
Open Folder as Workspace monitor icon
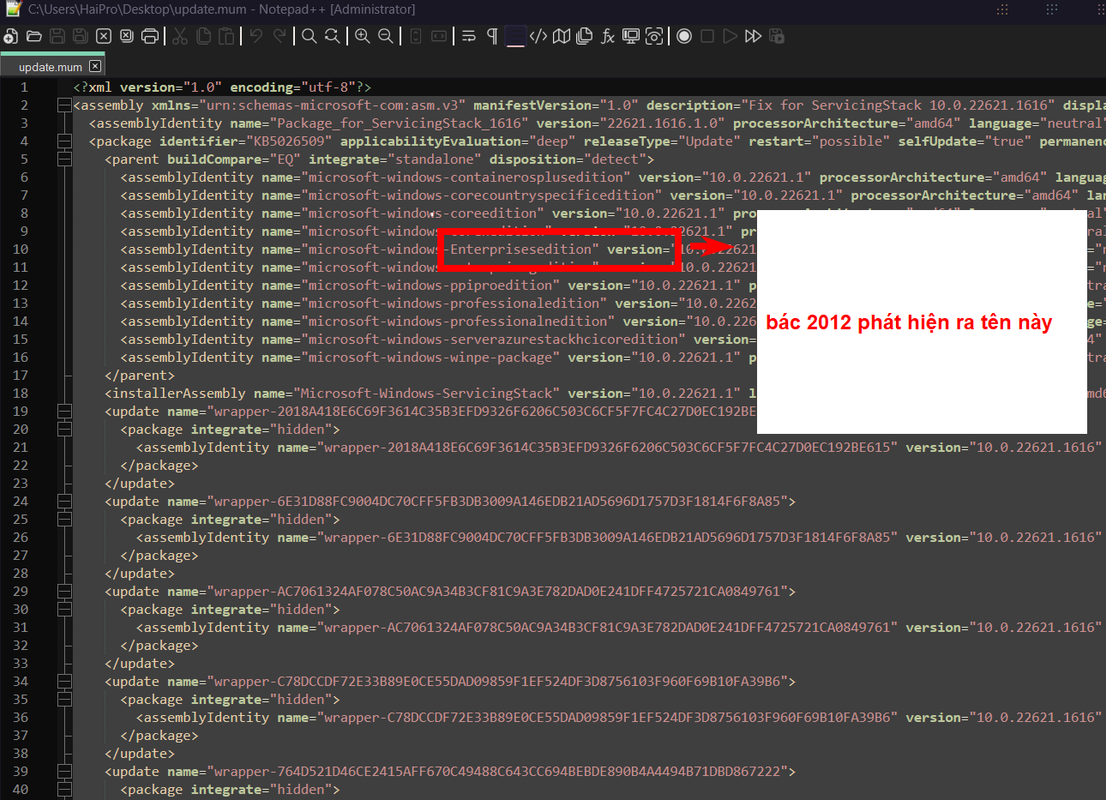pyautogui.click(x=631, y=37)
